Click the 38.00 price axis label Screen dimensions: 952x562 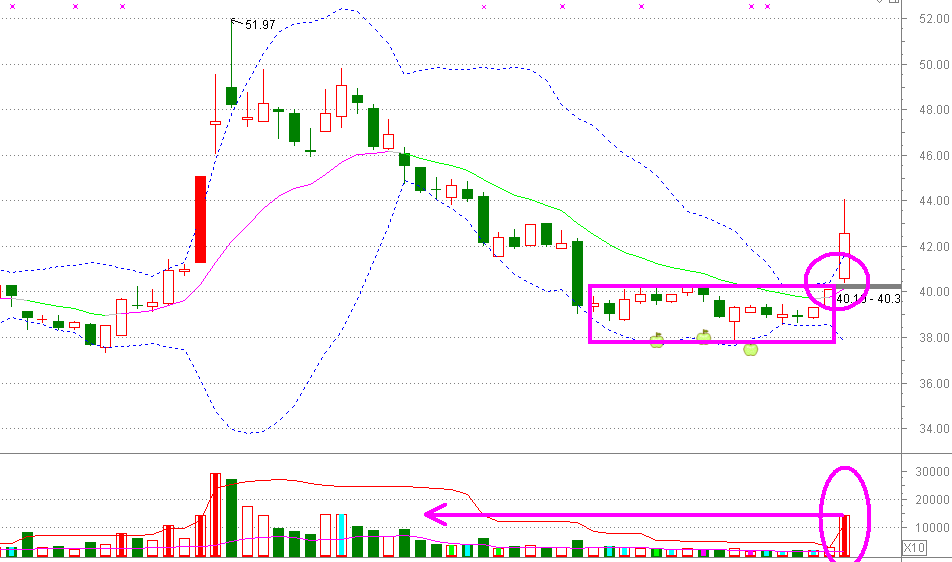[x=934, y=337]
